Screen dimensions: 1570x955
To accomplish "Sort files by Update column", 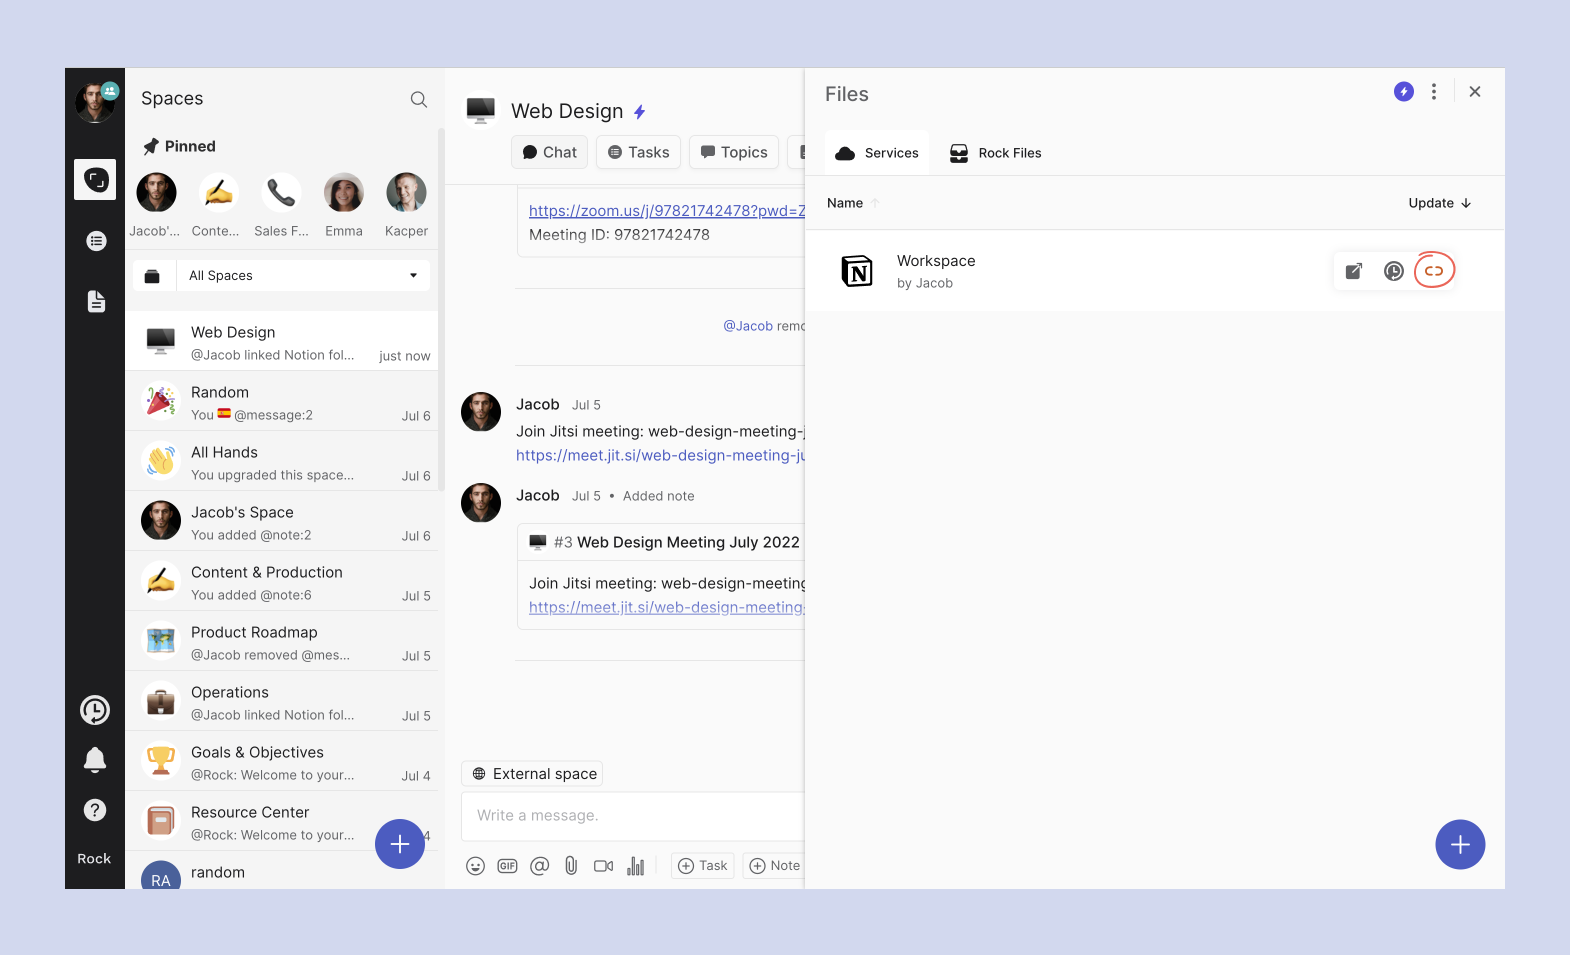I will coord(1439,203).
